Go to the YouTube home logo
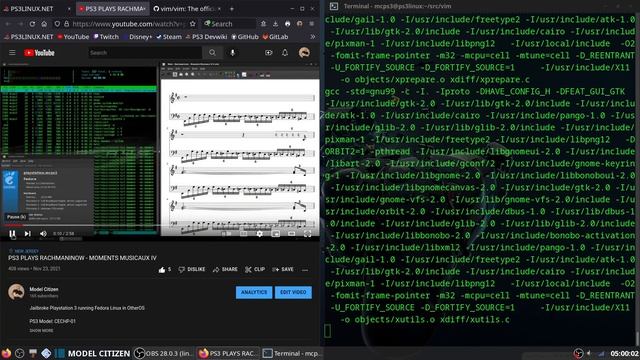The width and height of the screenshot is (640, 360). (x=39, y=53)
